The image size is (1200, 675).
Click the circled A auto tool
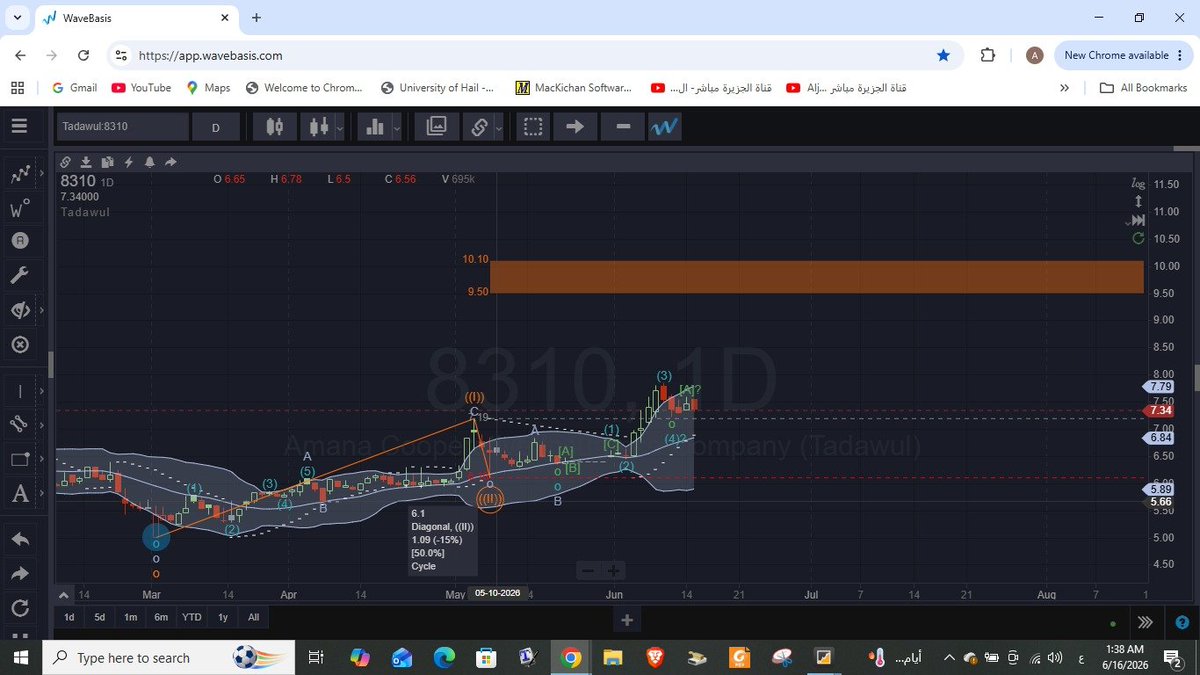click(x=19, y=241)
